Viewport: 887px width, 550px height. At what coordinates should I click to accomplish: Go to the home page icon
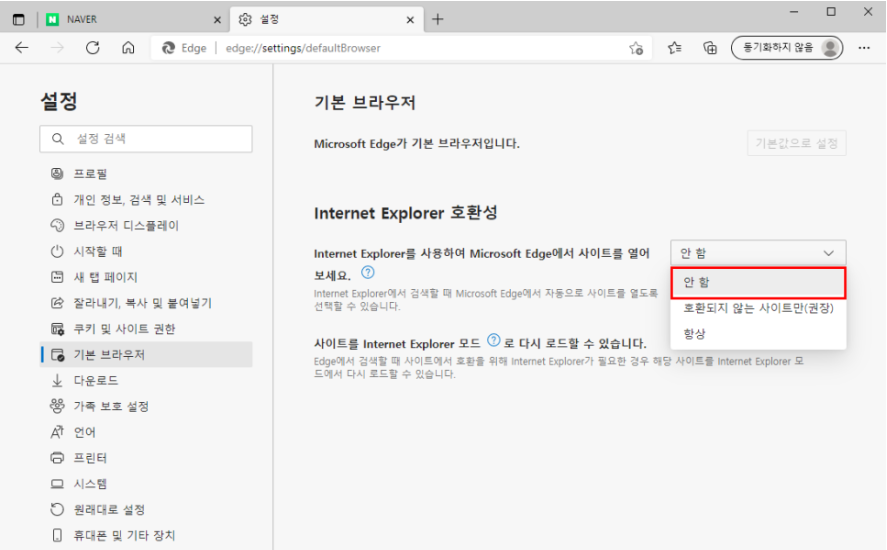pos(128,48)
